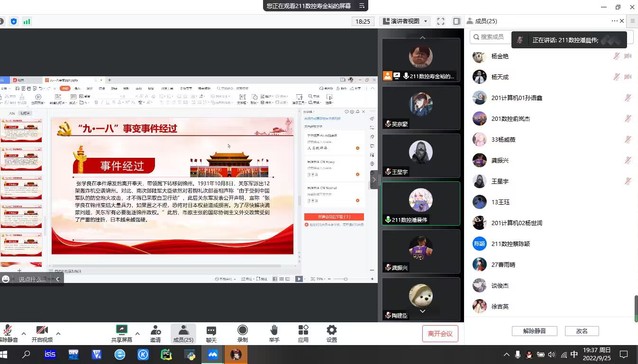Start recording with the 录制 icon
Screen dimensions: 638x364
[x=243, y=333]
